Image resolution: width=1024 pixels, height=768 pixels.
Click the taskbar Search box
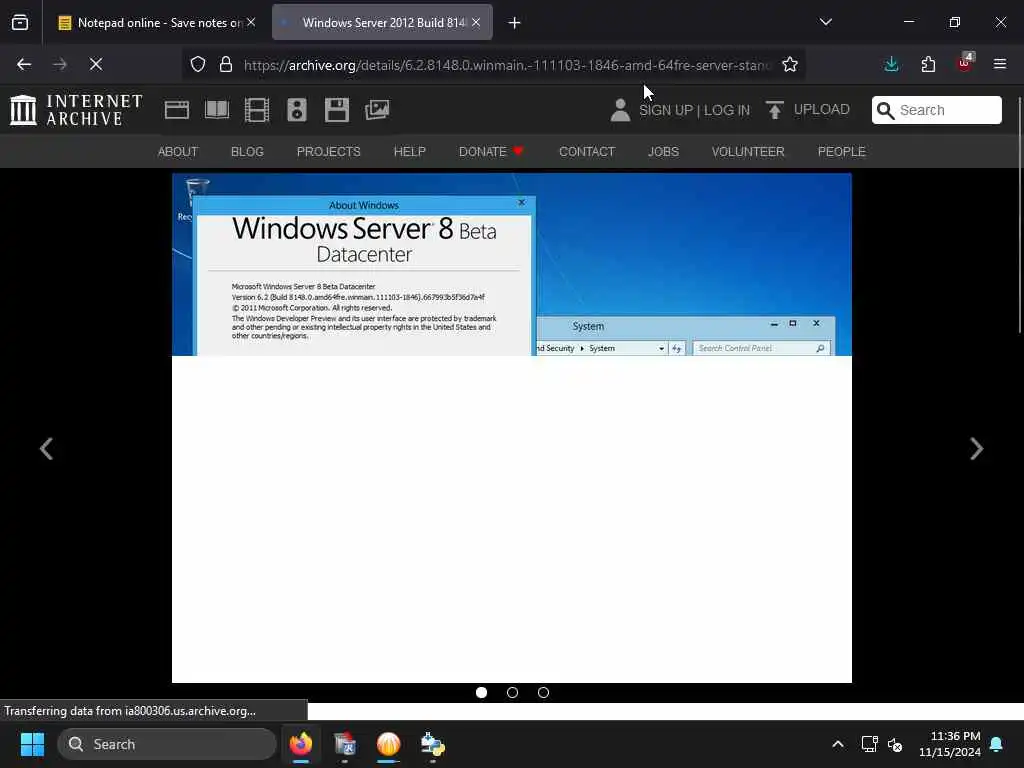pos(167,744)
